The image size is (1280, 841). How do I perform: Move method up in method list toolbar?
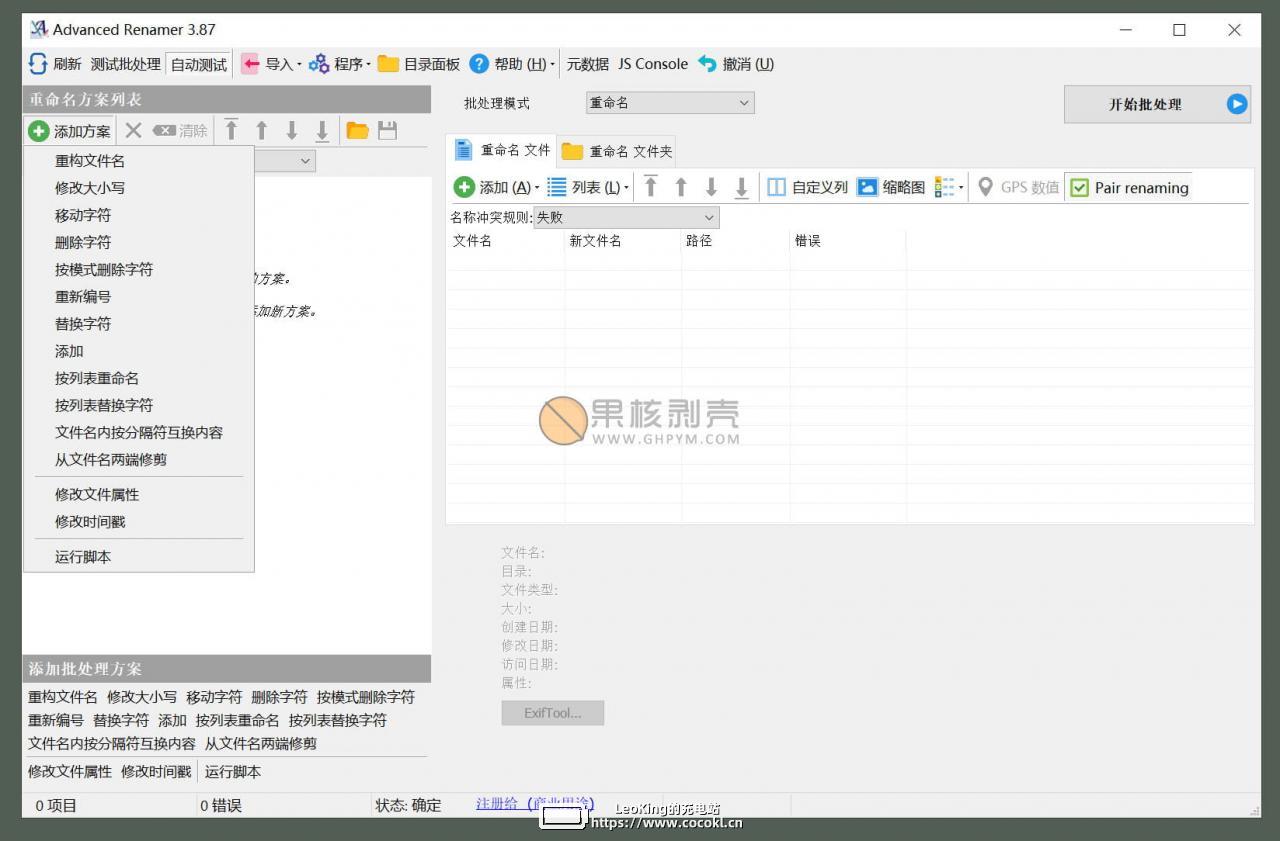[x=262, y=130]
